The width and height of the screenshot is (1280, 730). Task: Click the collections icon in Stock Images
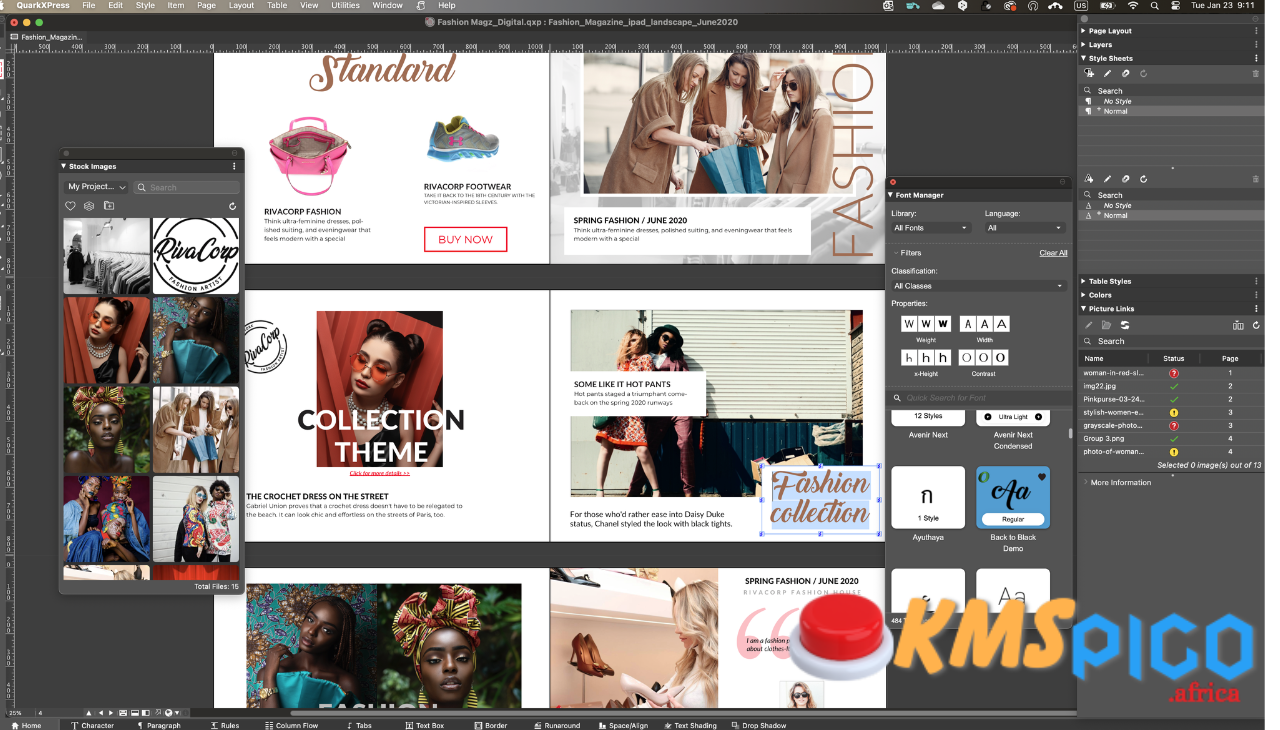click(x=88, y=206)
